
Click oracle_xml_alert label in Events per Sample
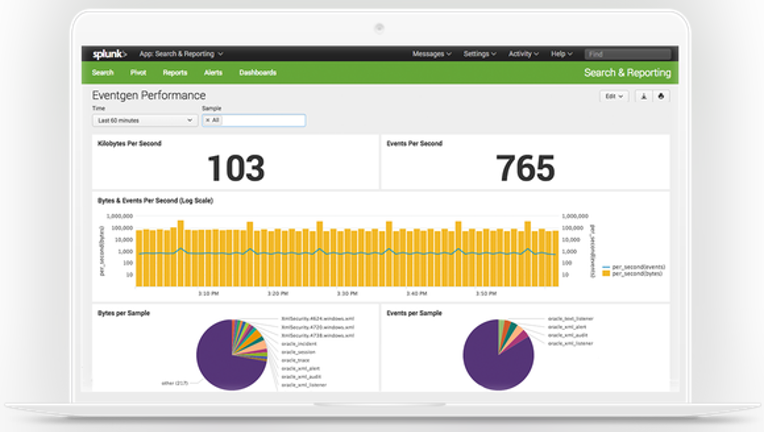[567, 327]
